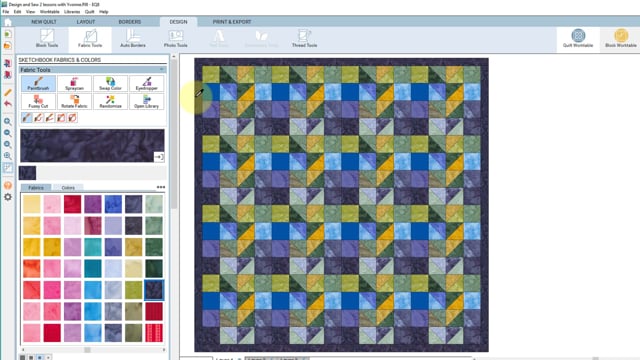The width and height of the screenshot is (640, 360).
Task: Open a project with the orange folder icon
Action: (8, 45)
